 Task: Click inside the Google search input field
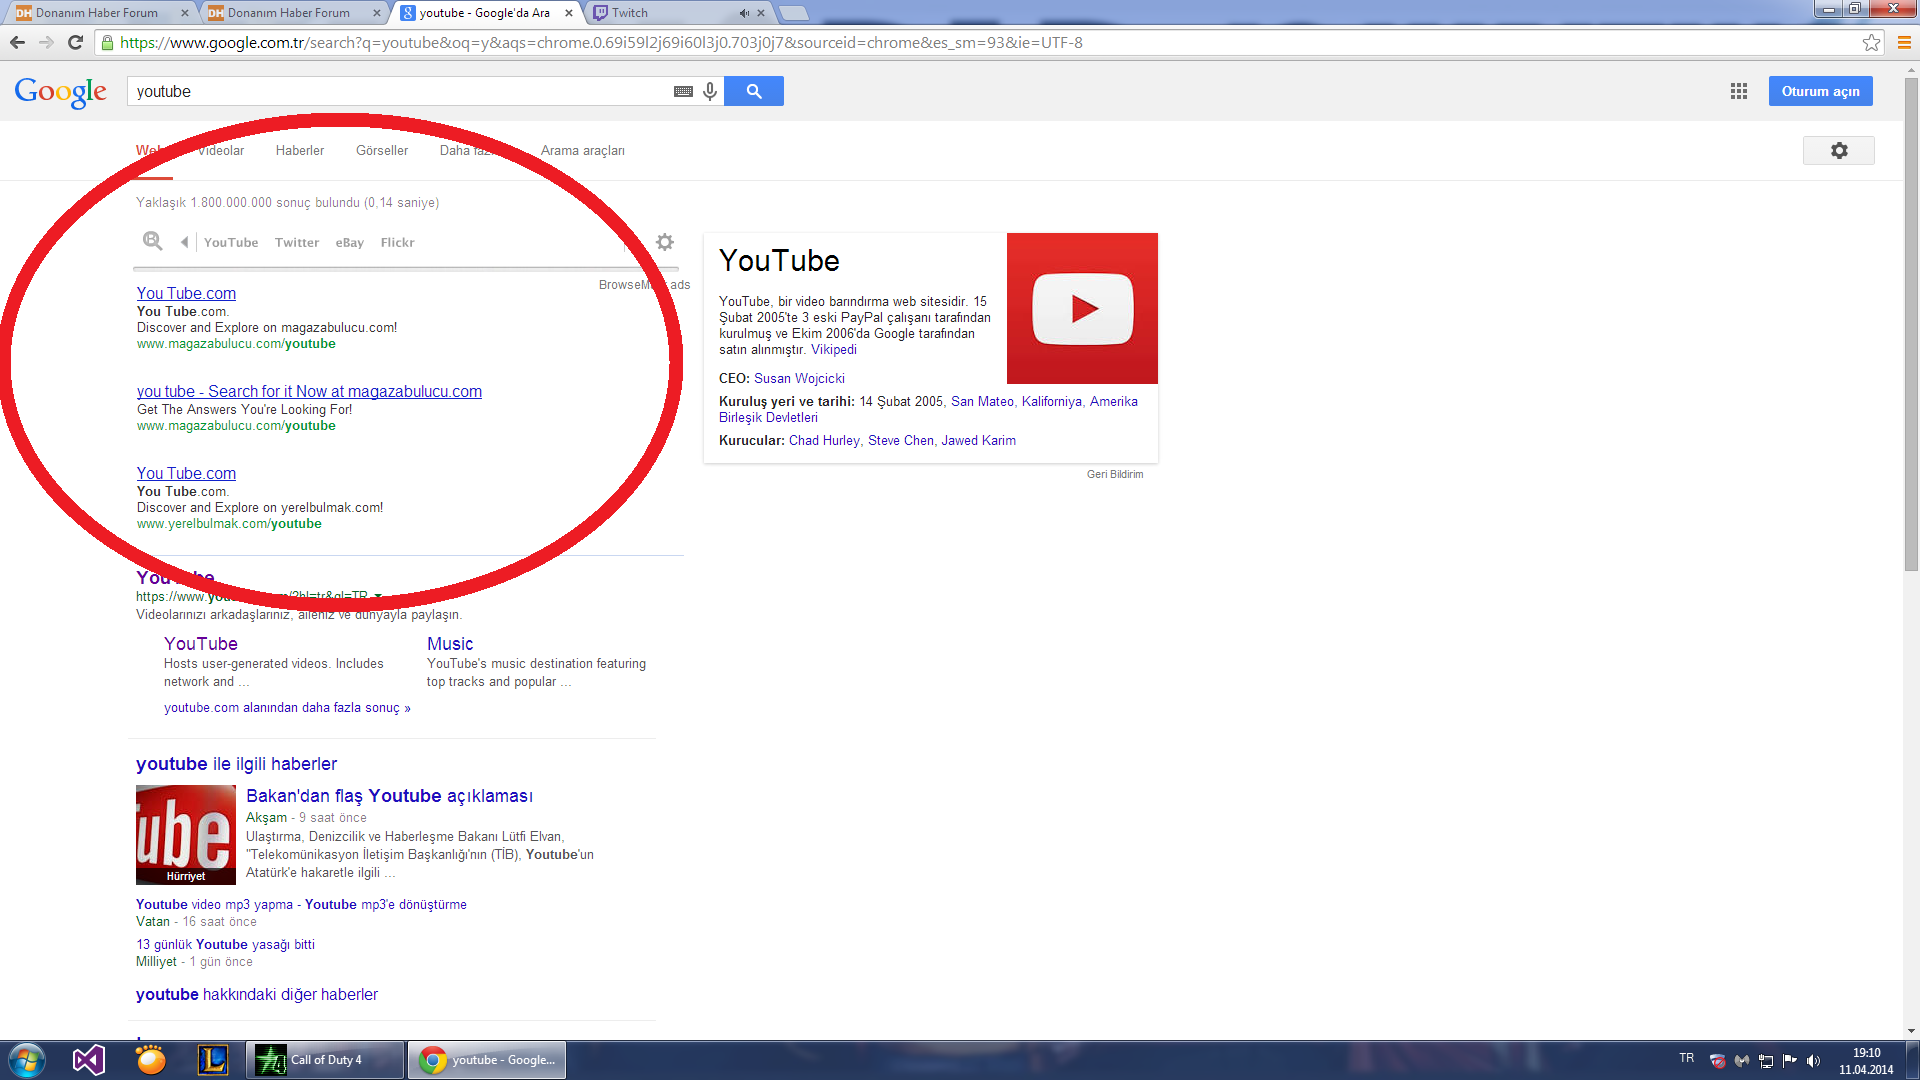point(400,91)
